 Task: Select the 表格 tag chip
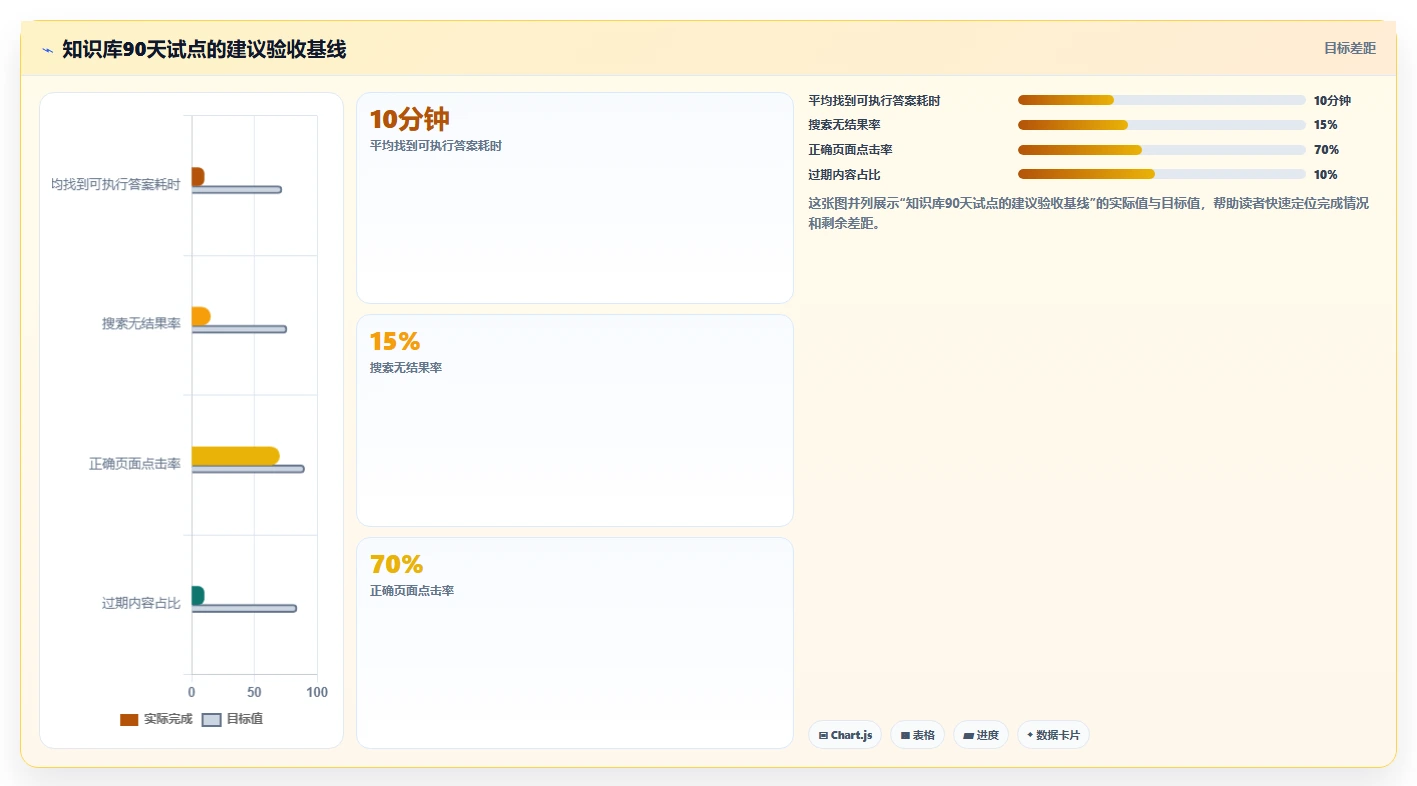917,735
